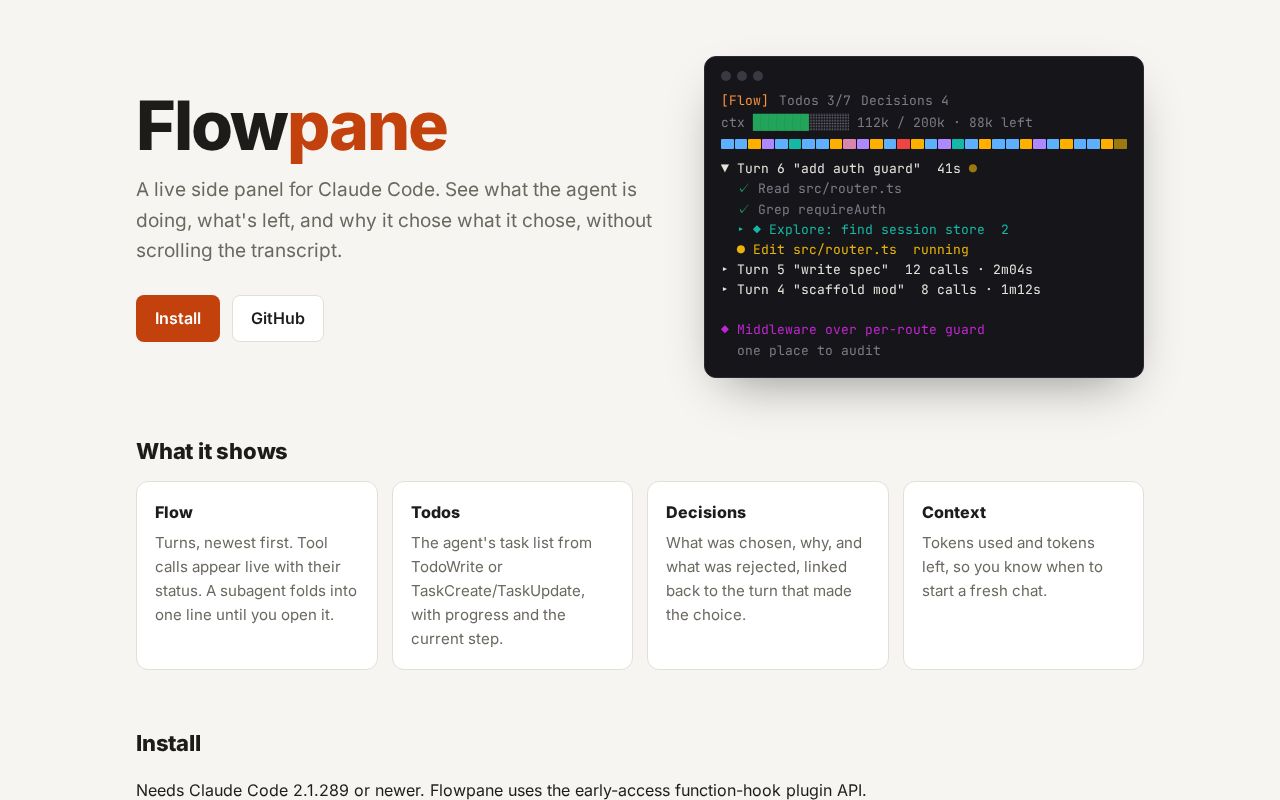
Task: Click the orange Install button
Action: (x=178, y=318)
